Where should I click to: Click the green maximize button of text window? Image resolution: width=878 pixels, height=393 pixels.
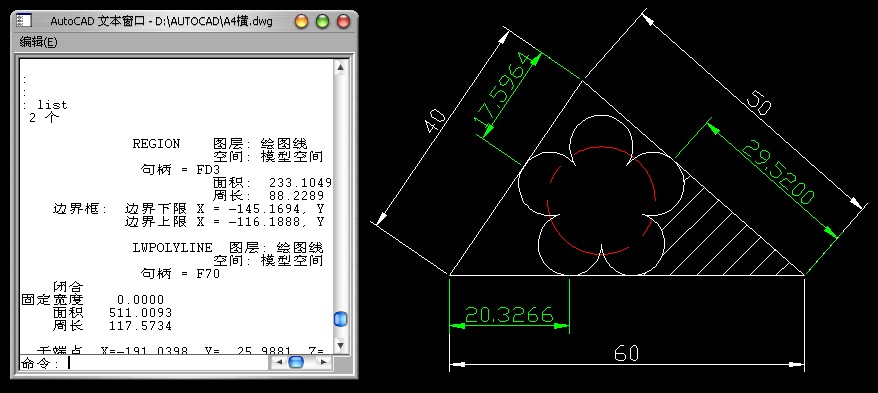pos(323,22)
